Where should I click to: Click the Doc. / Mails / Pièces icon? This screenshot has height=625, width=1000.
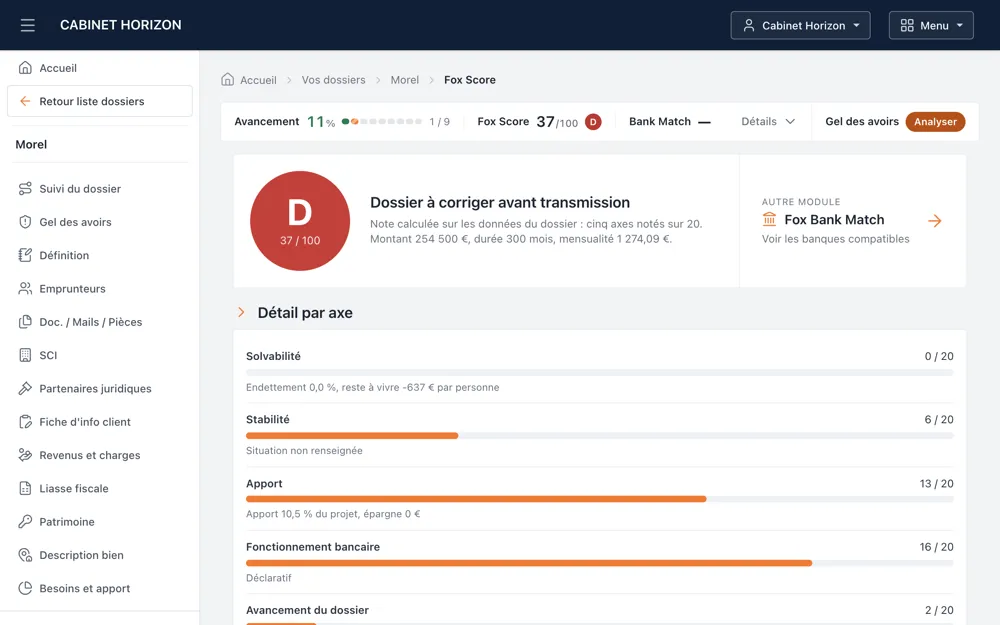[25, 322]
